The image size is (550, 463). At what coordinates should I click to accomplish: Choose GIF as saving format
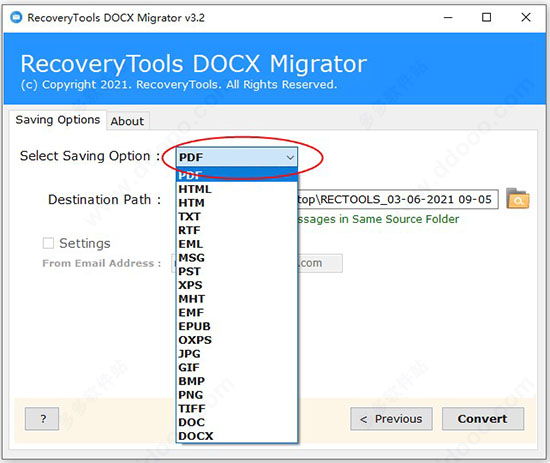point(237,367)
